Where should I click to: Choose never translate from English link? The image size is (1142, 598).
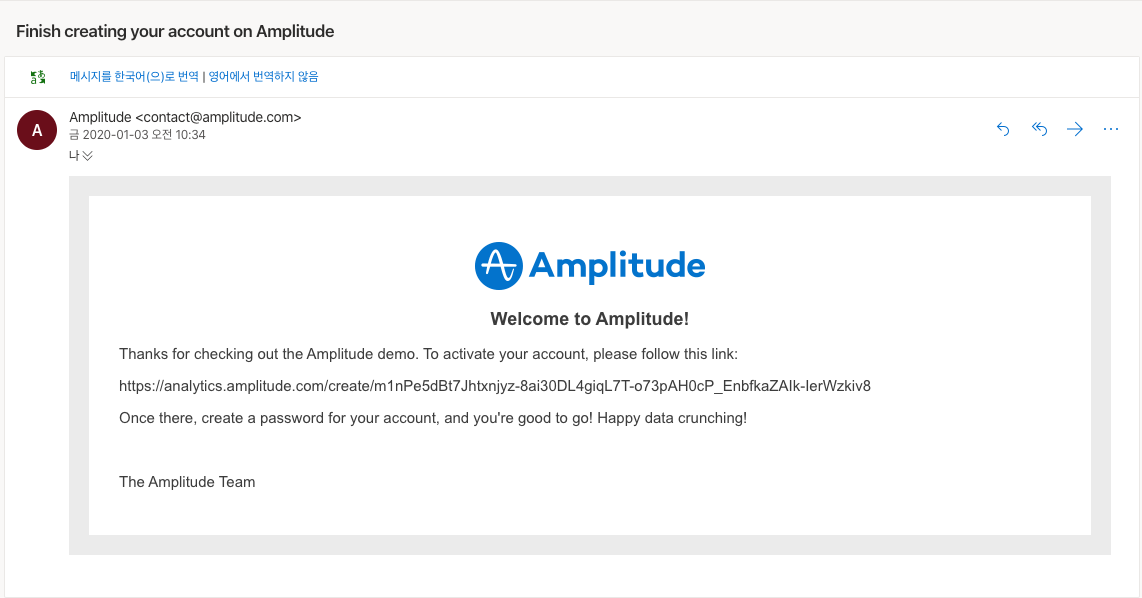point(264,76)
